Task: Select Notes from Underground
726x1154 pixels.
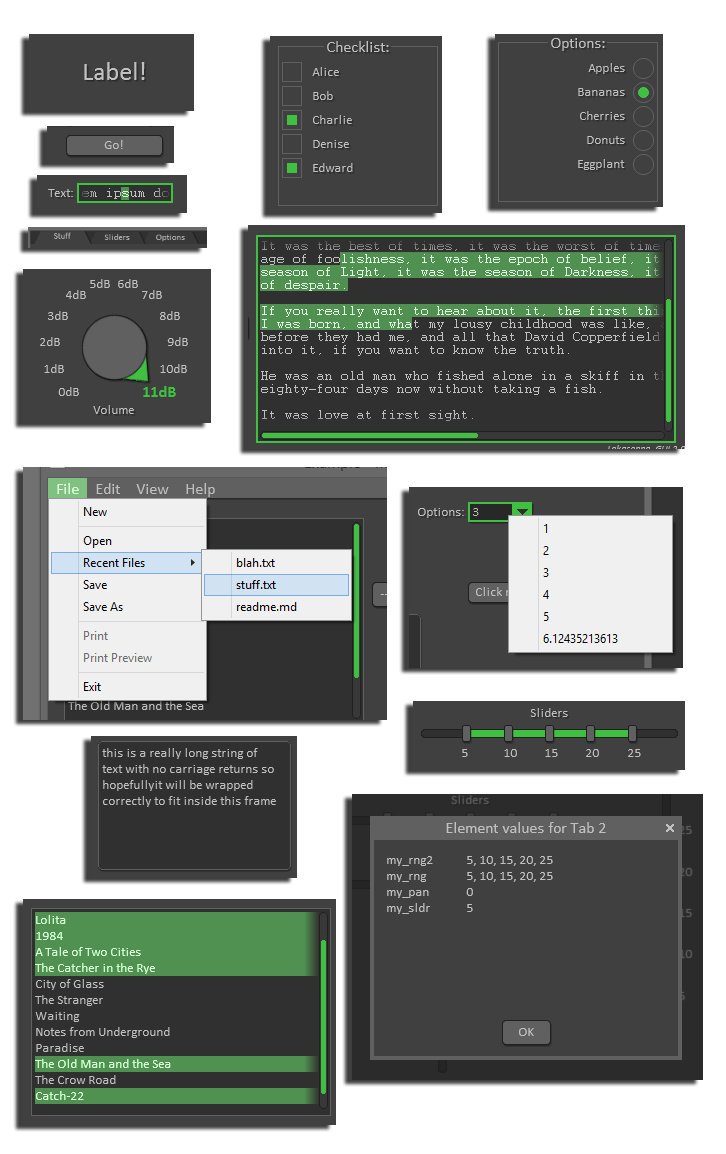Action: [176, 1032]
